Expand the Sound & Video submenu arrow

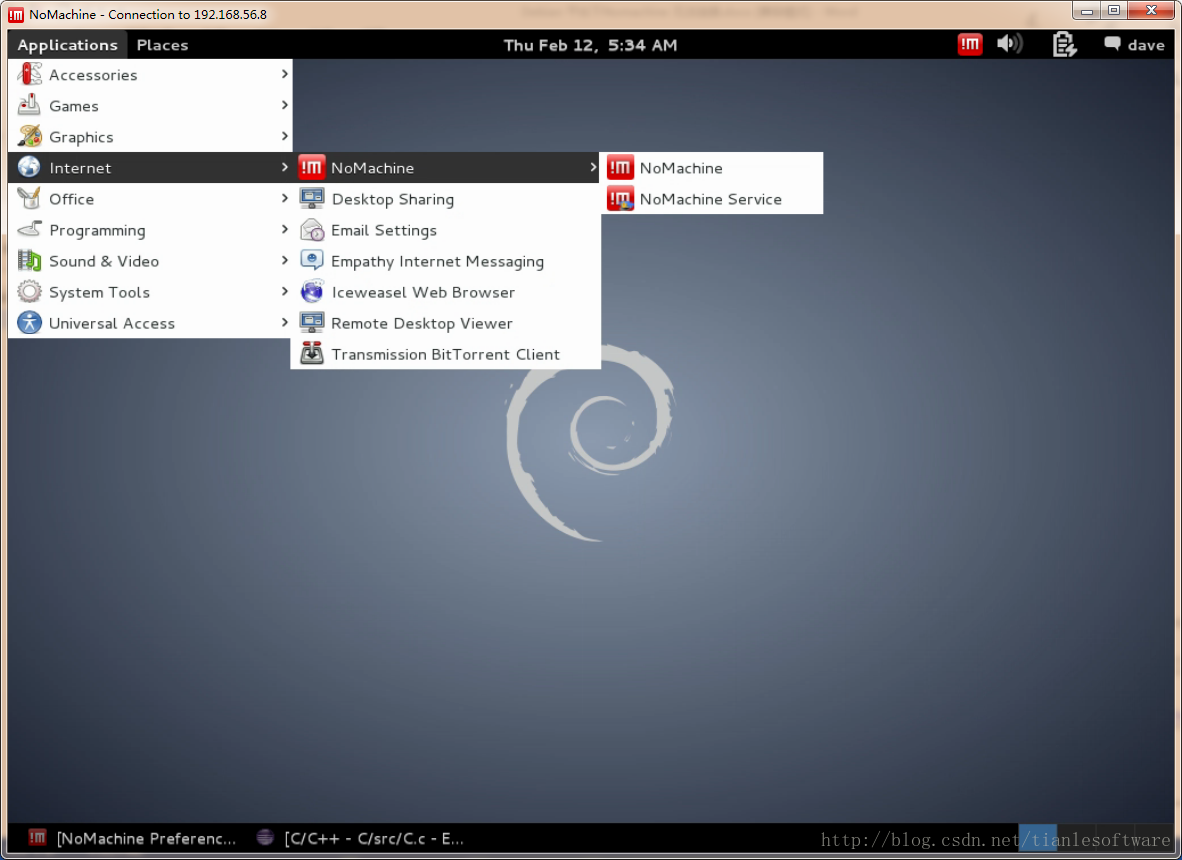click(x=284, y=261)
